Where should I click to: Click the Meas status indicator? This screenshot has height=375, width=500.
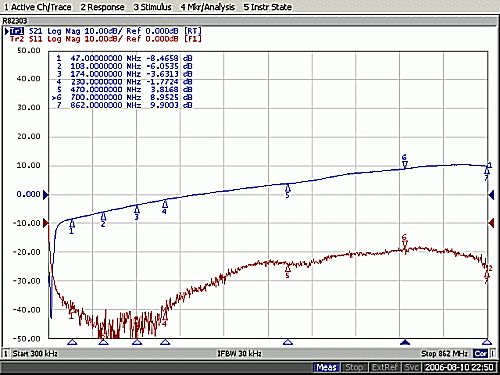(327, 367)
